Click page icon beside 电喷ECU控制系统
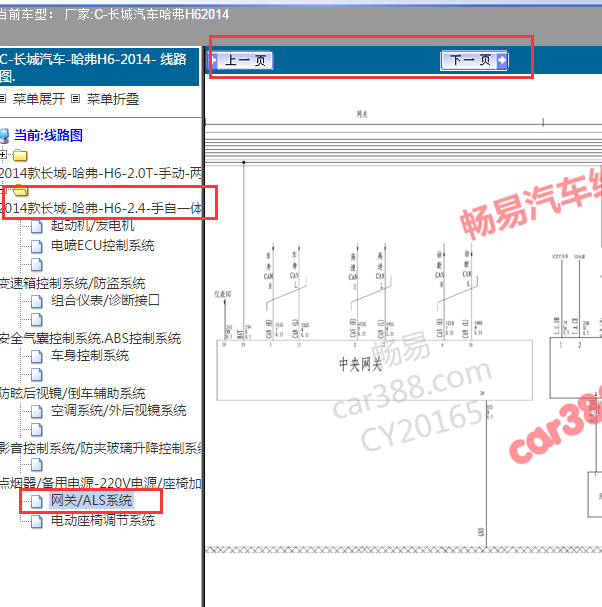The height and width of the screenshot is (607, 602). pos(37,246)
